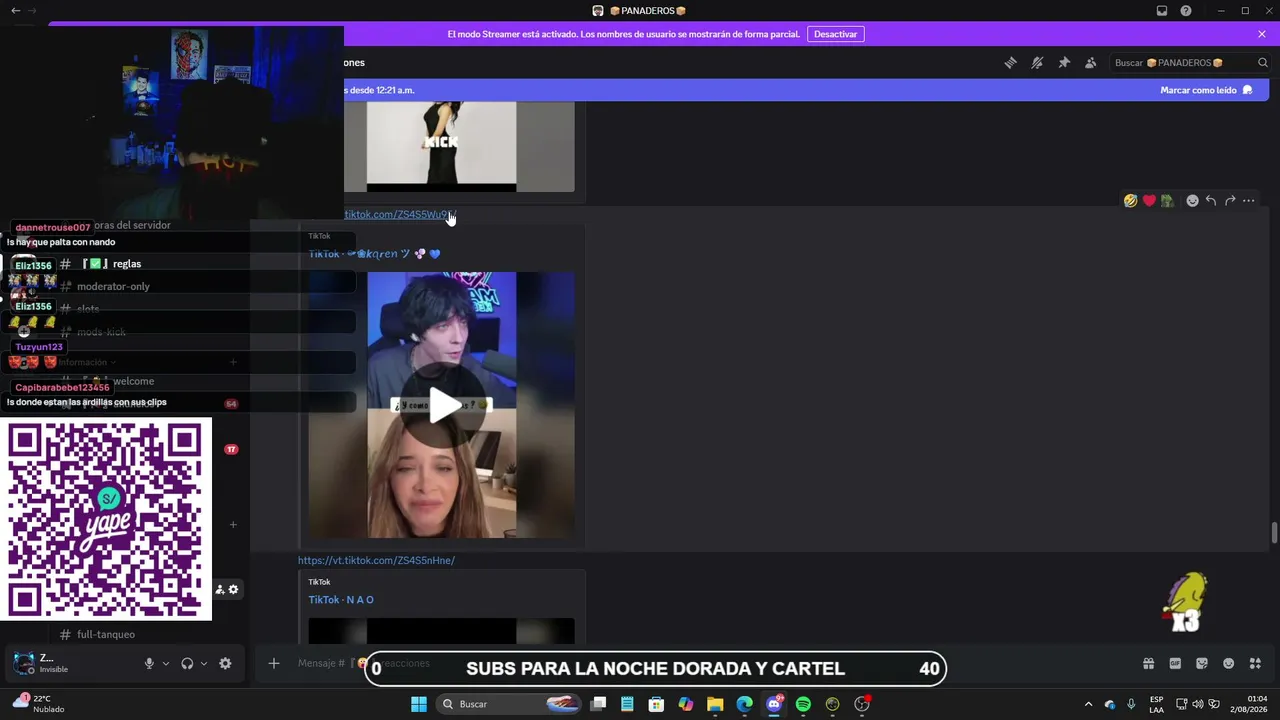Click the KICK video thumbnail
Screen dimensions: 1280x720
(441, 146)
